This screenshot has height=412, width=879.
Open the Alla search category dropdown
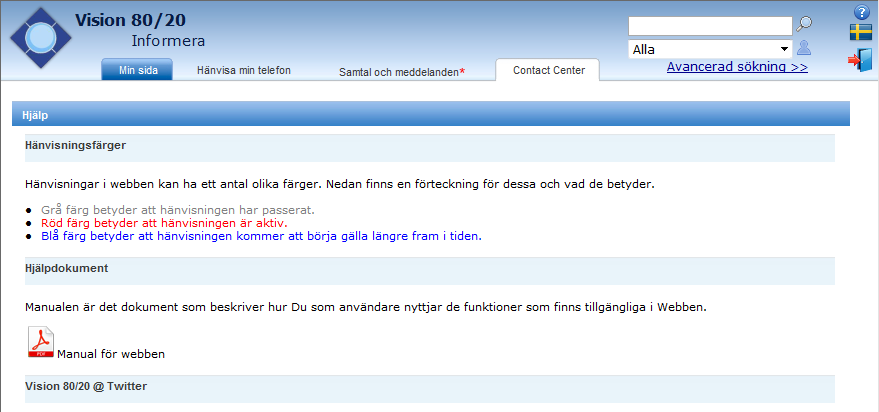click(x=710, y=49)
